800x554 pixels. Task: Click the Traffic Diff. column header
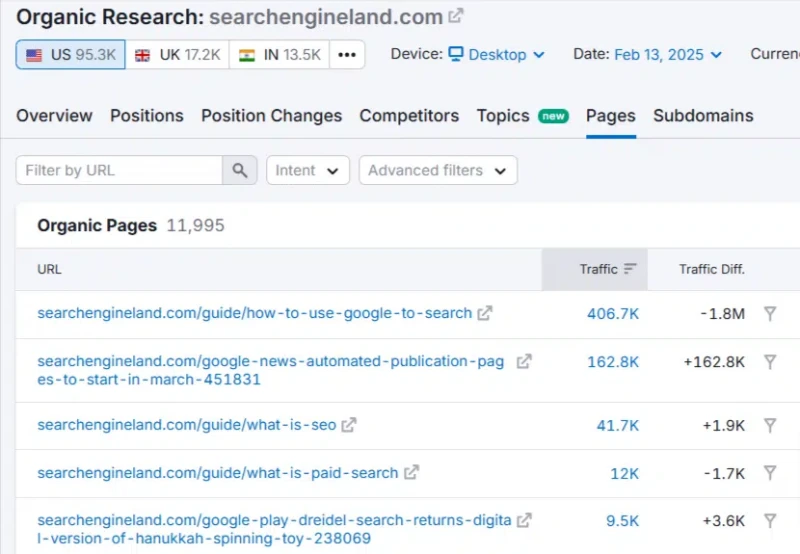coord(712,269)
